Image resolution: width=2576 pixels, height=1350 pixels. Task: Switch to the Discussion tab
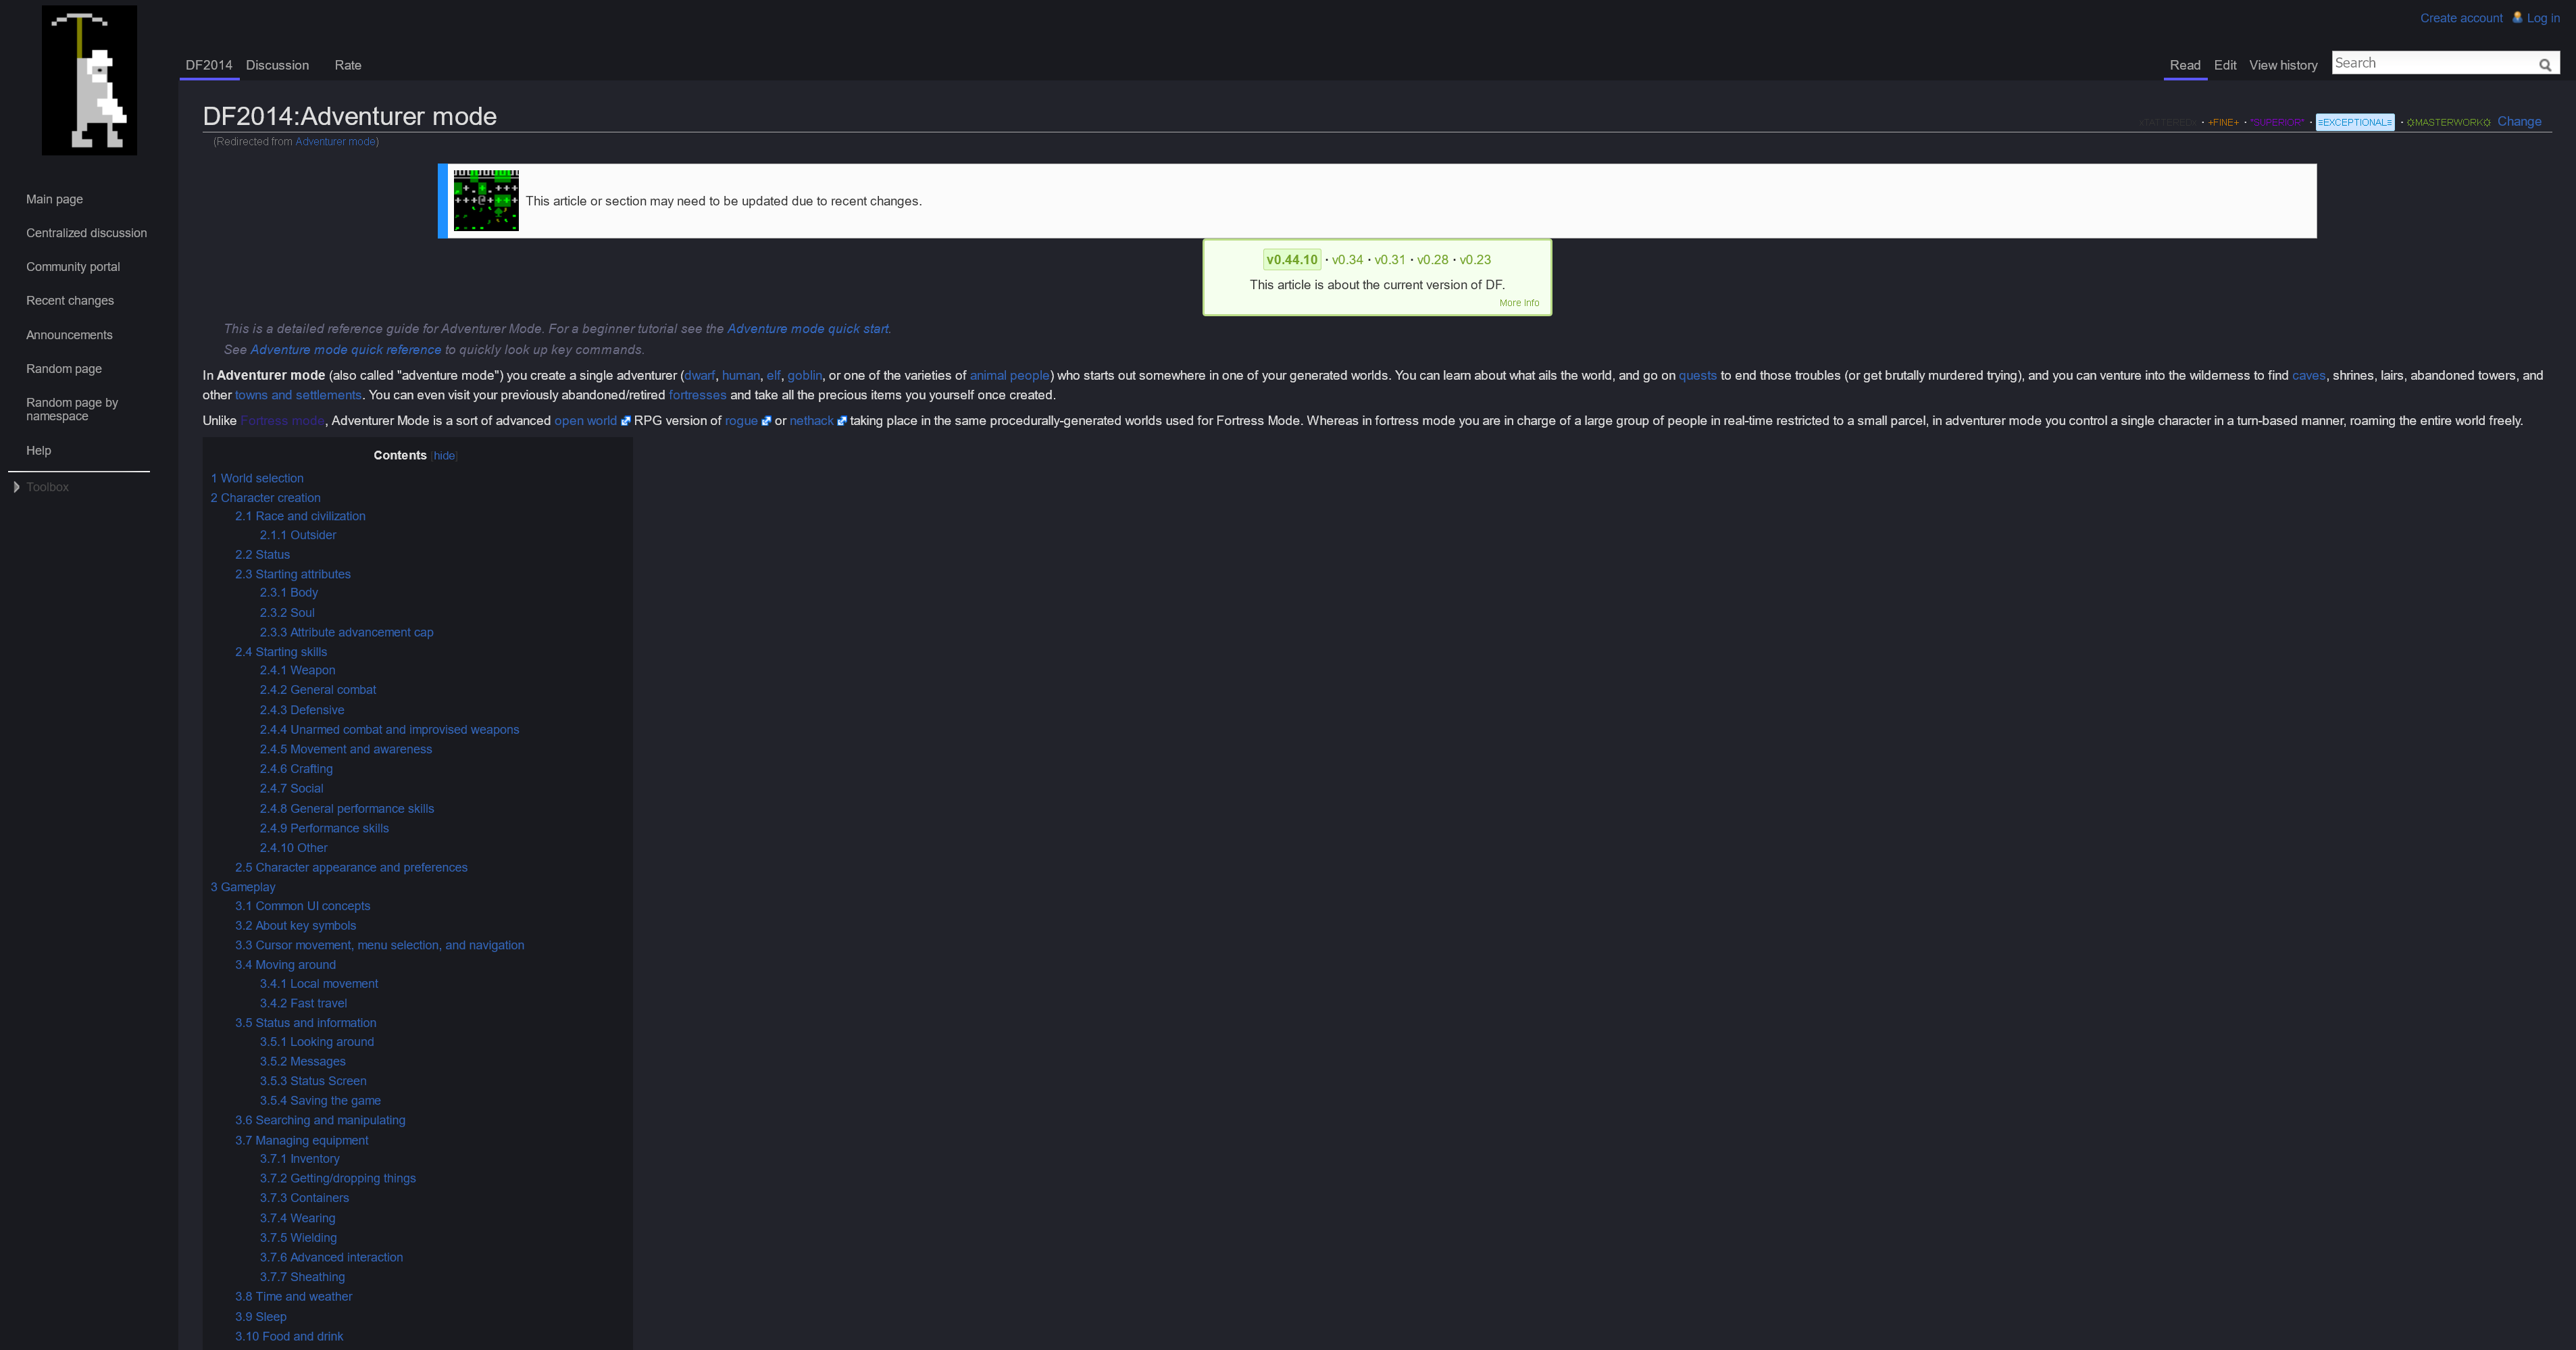tap(277, 65)
